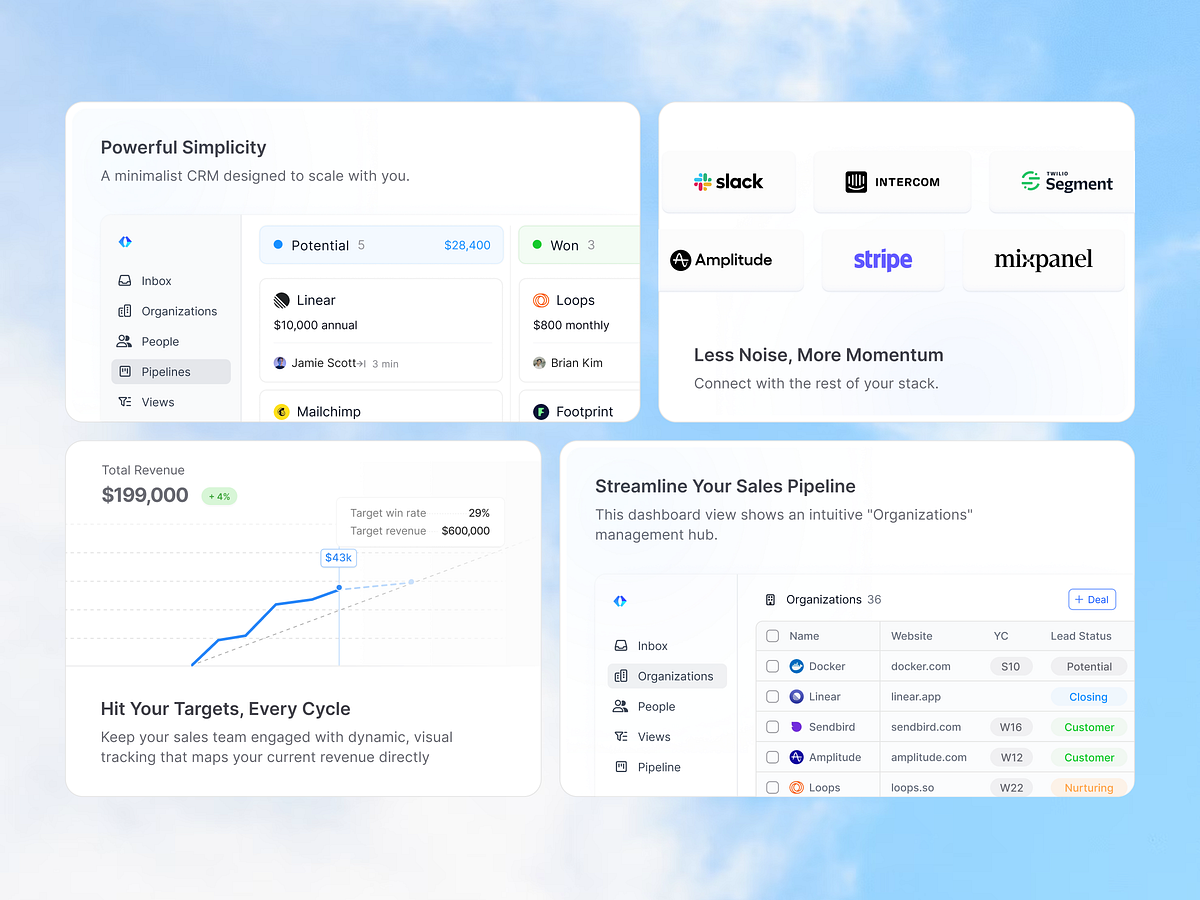Viewport: 1200px width, 900px height.
Task: Click the Mixpanel integration logo
Action: [x=1043, y=260]
